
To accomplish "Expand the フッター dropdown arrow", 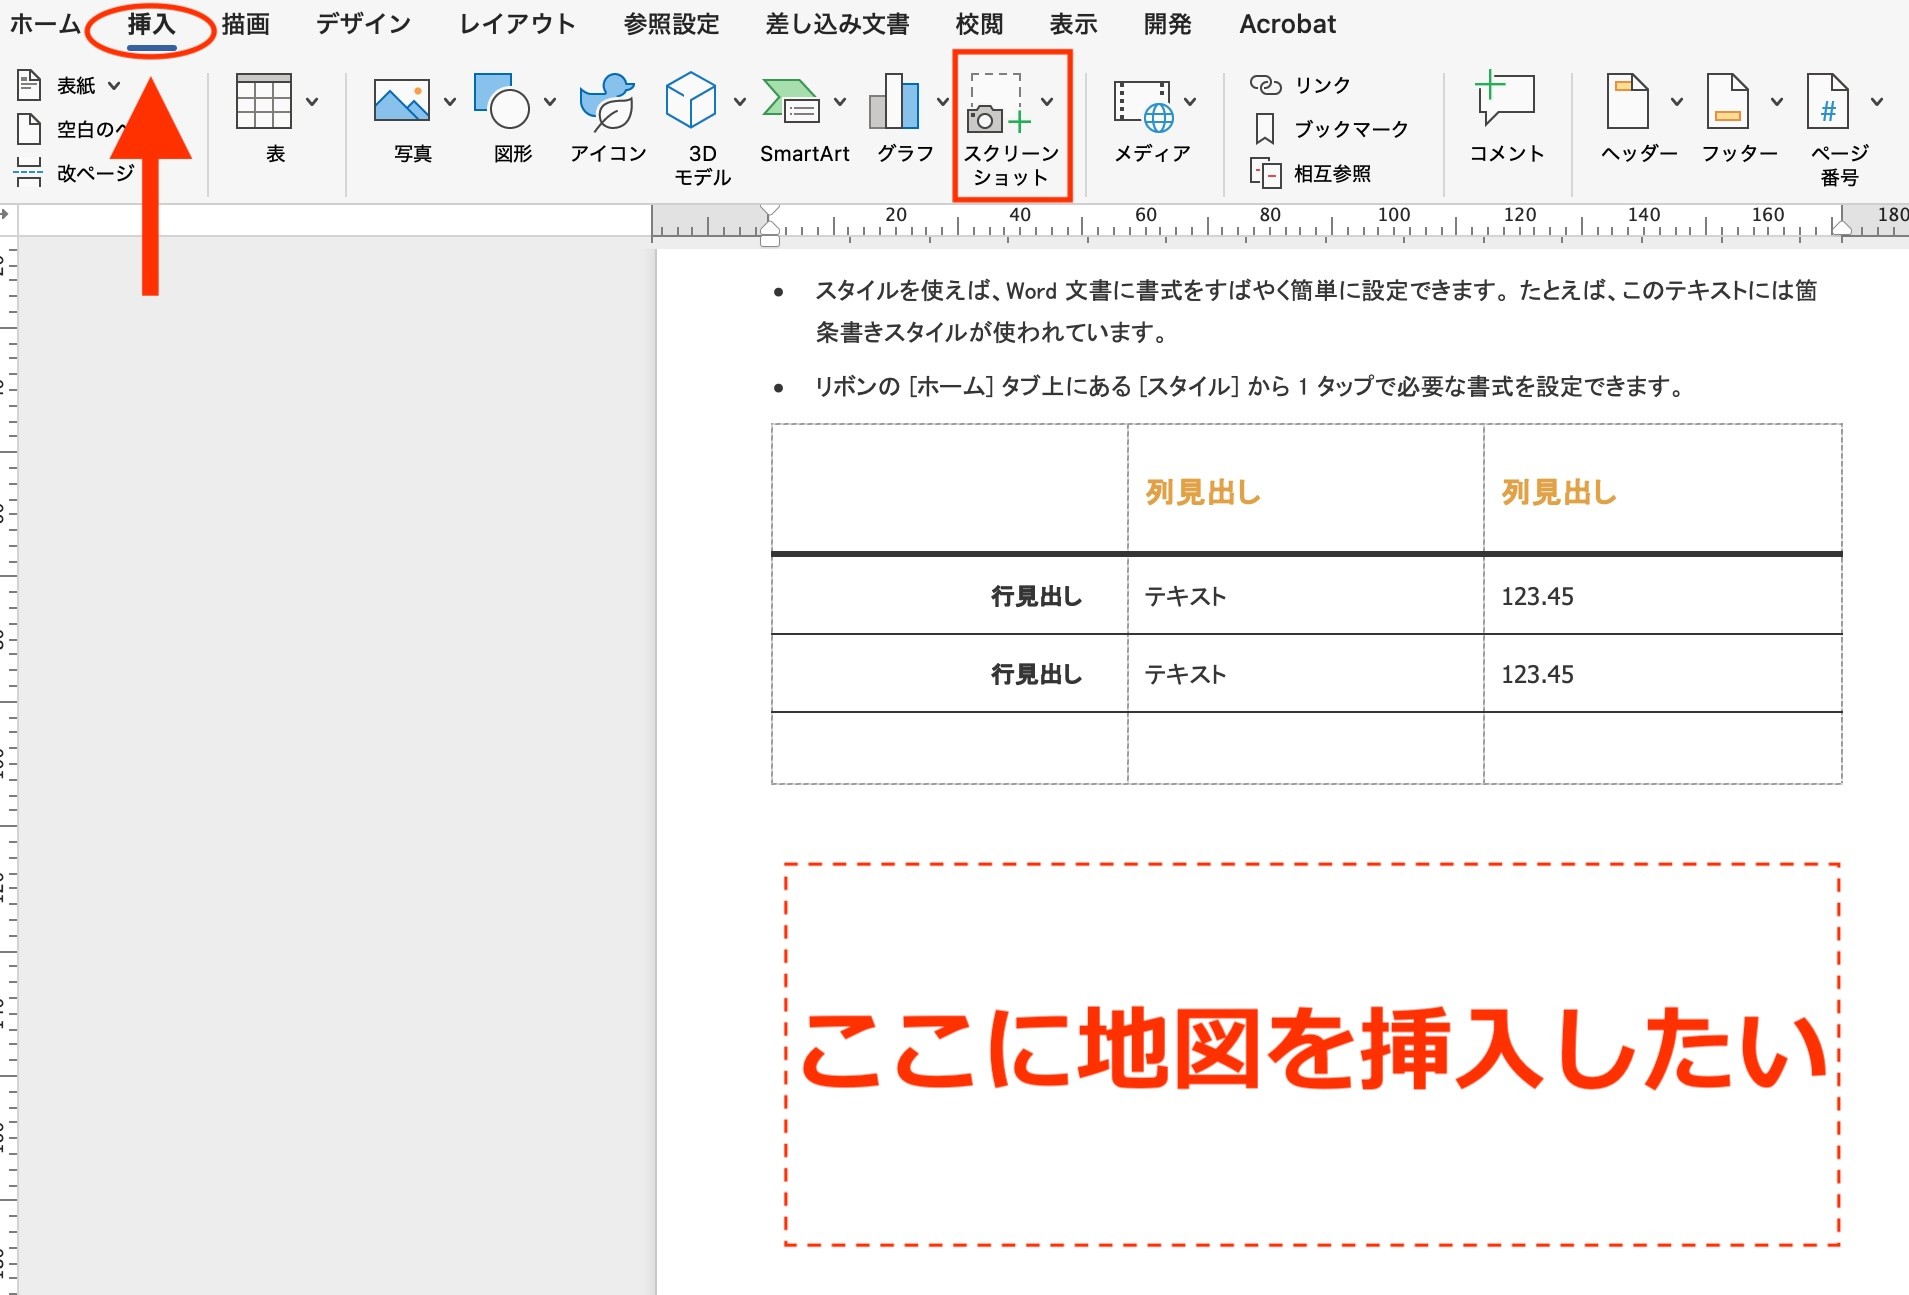I will coord(1777,101).
